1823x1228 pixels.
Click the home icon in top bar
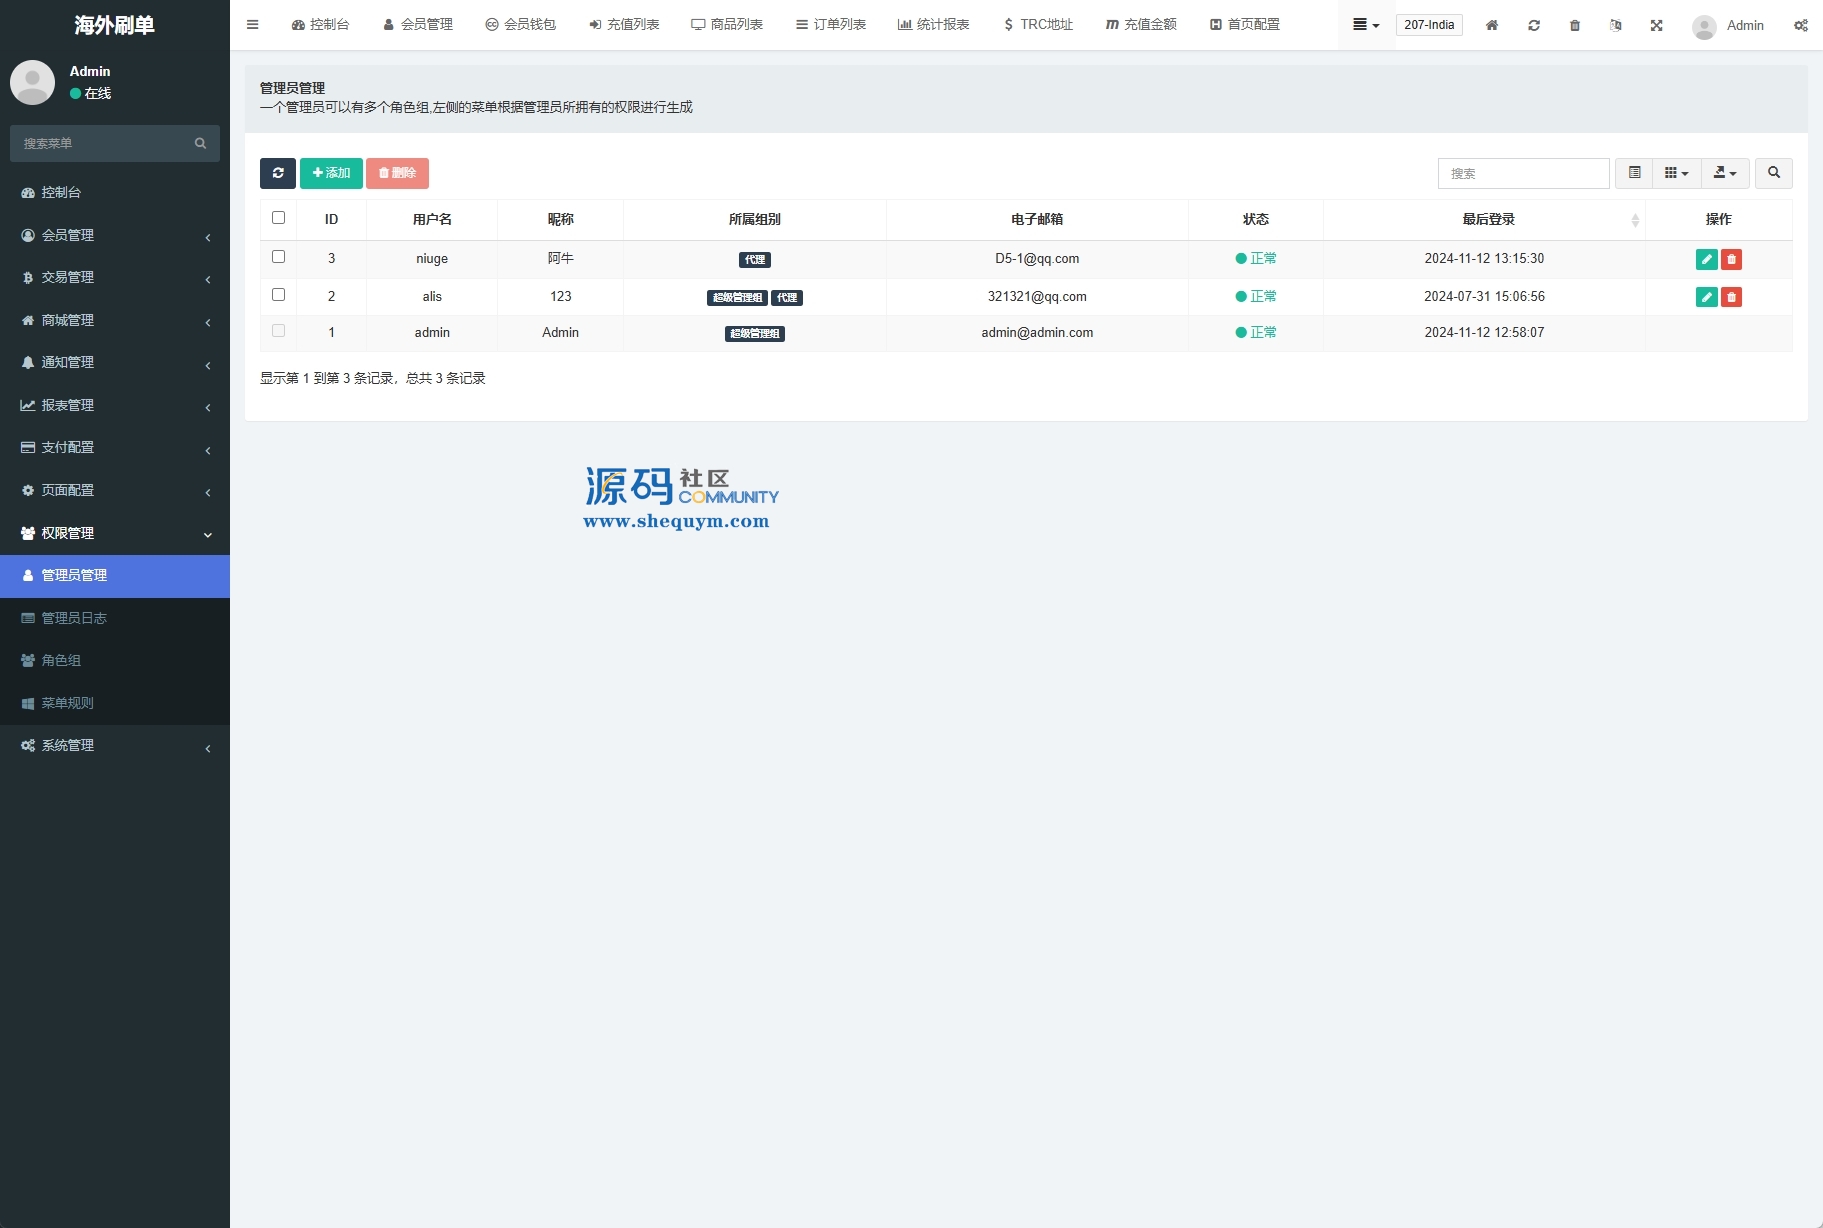1491,25
